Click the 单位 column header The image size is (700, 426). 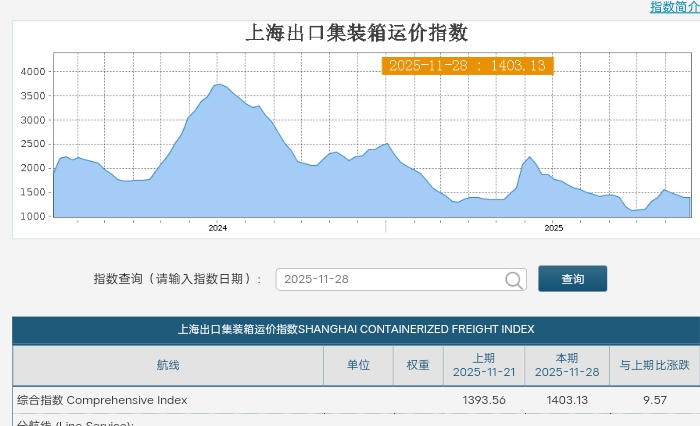[x=358, y=365]
